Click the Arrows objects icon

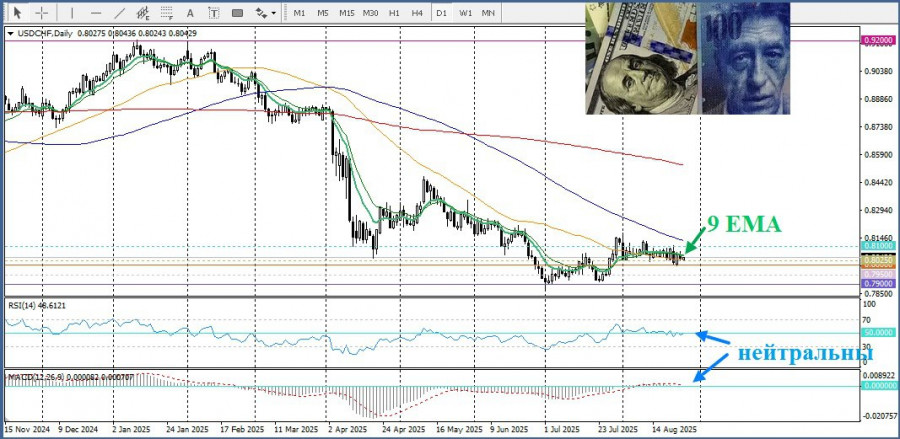[261, 13]
